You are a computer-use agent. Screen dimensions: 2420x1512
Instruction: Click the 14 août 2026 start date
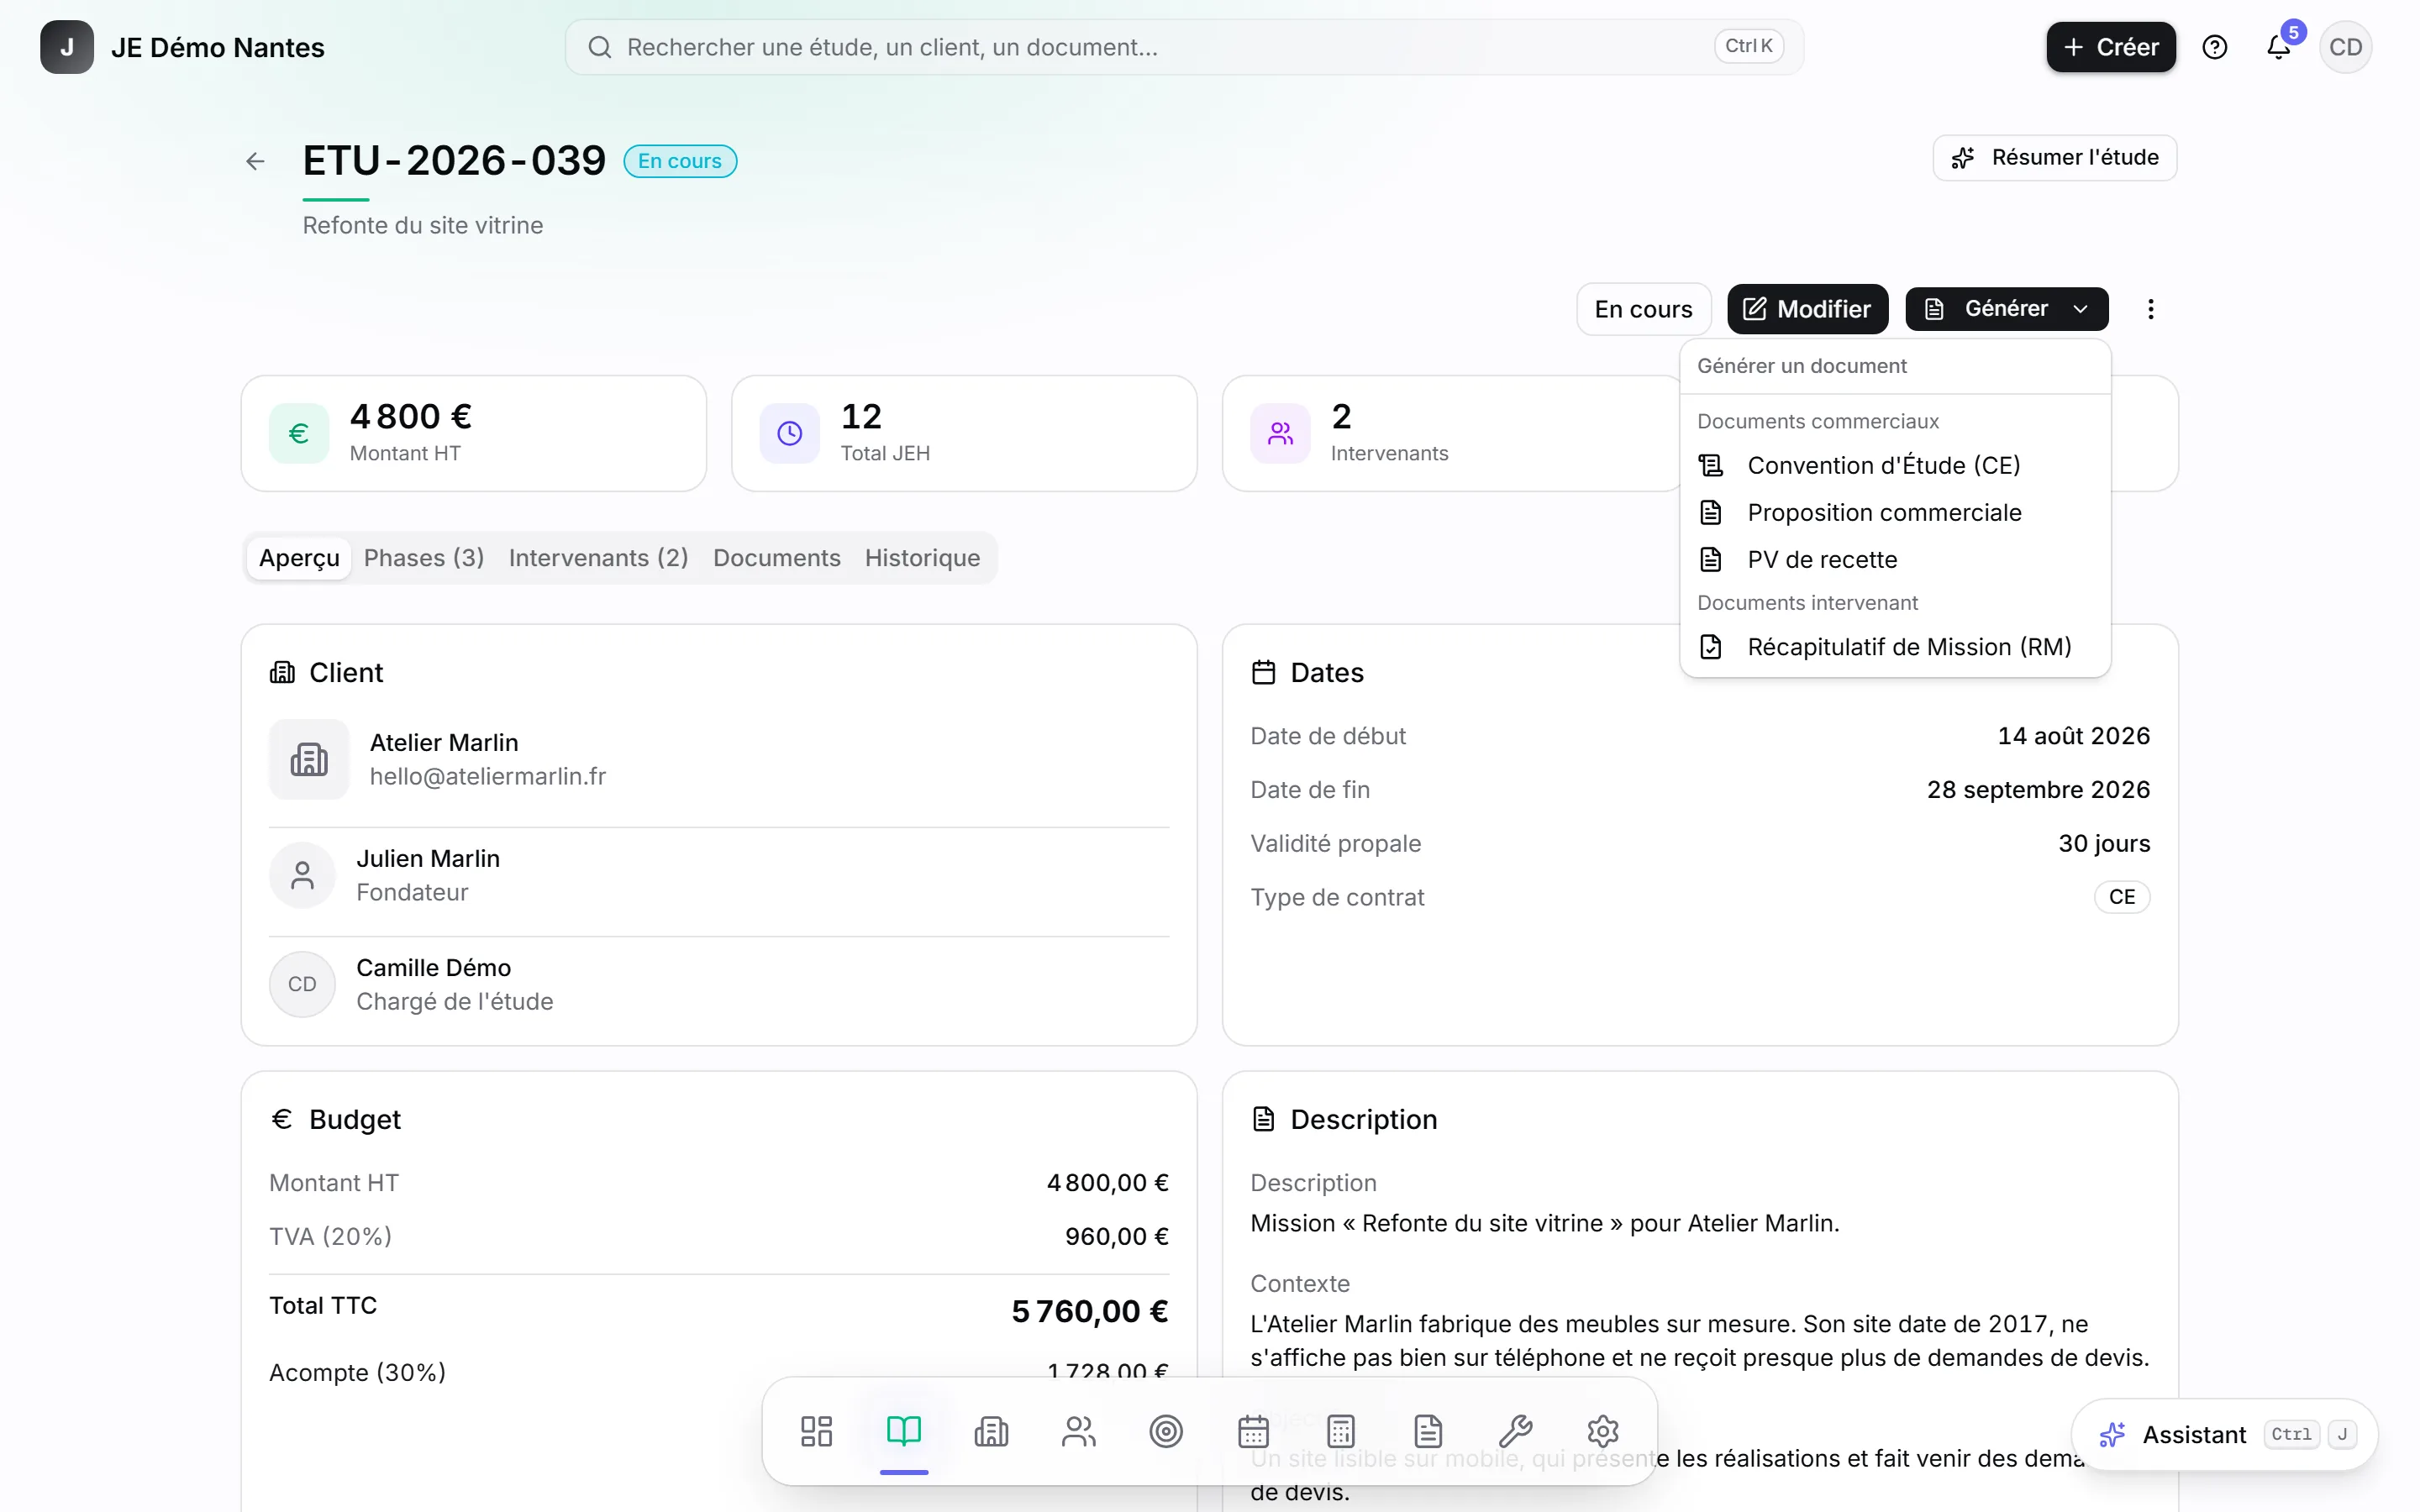[x=2073, y=736]
